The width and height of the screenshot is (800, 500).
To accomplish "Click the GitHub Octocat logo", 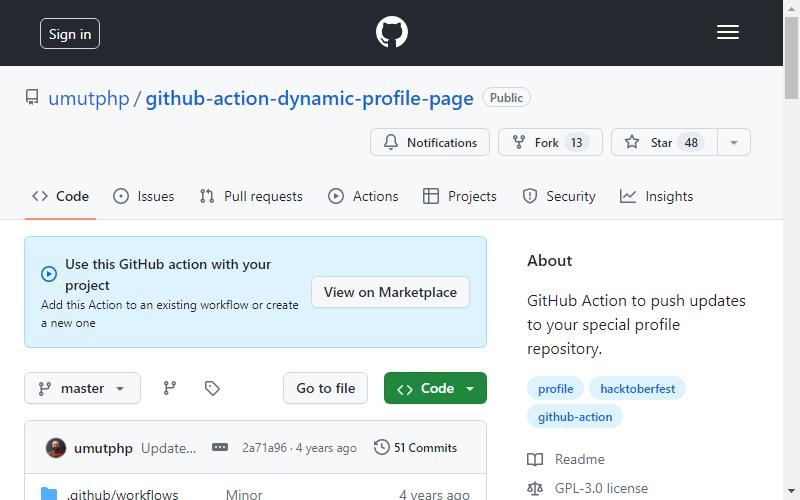I will point(391,32).
